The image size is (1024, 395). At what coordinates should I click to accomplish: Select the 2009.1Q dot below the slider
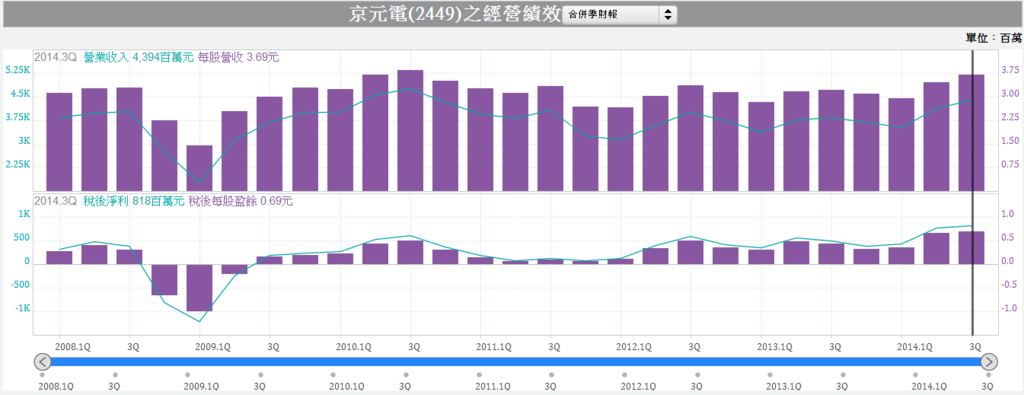point(187,375)
